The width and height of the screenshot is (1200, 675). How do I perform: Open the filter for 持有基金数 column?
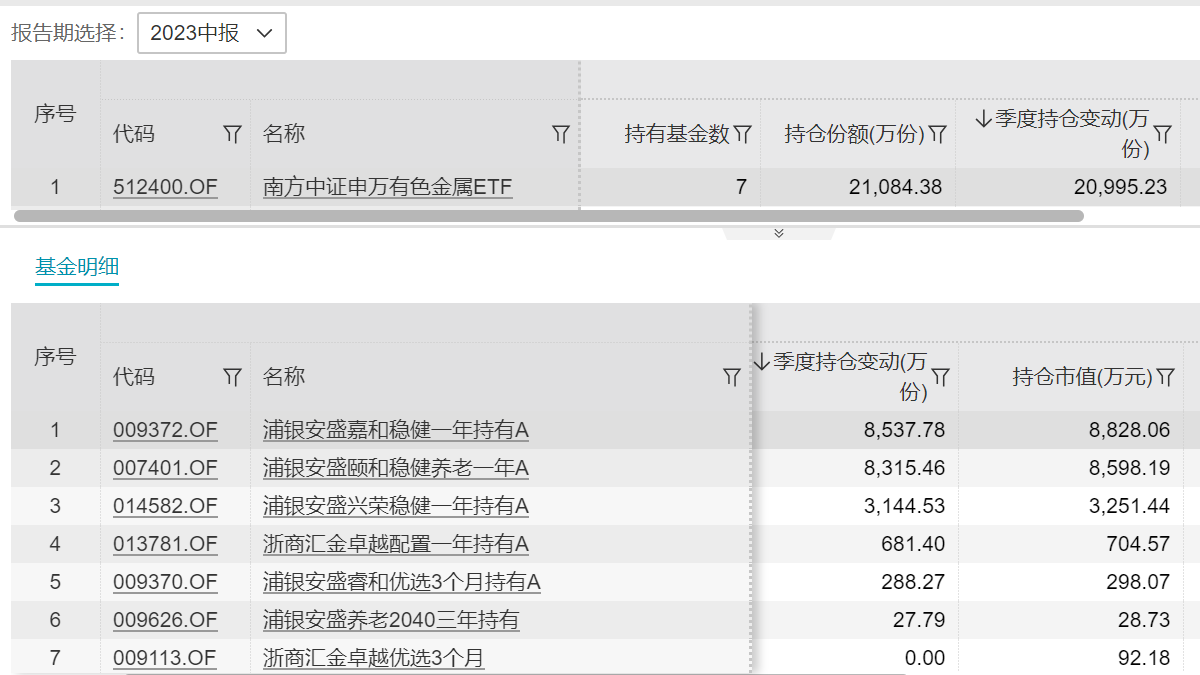[743, 134]
